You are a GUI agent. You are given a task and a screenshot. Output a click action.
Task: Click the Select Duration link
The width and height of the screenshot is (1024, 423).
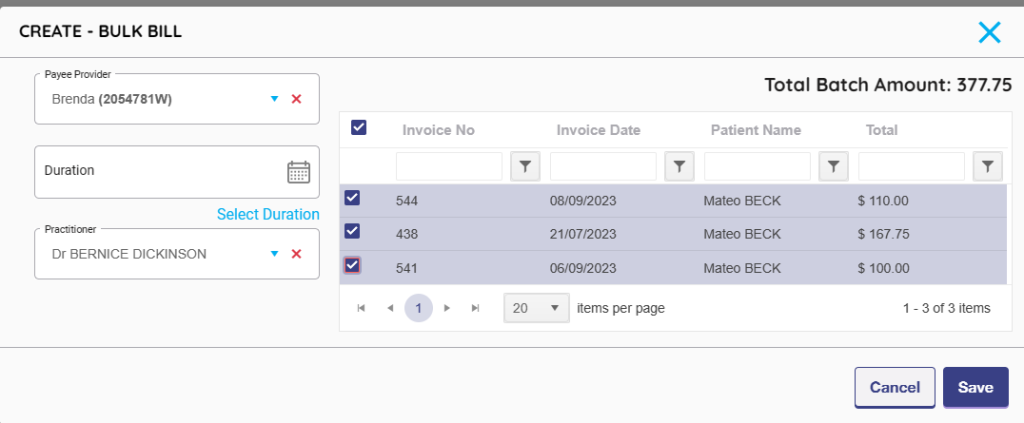(x=268, y=214)
